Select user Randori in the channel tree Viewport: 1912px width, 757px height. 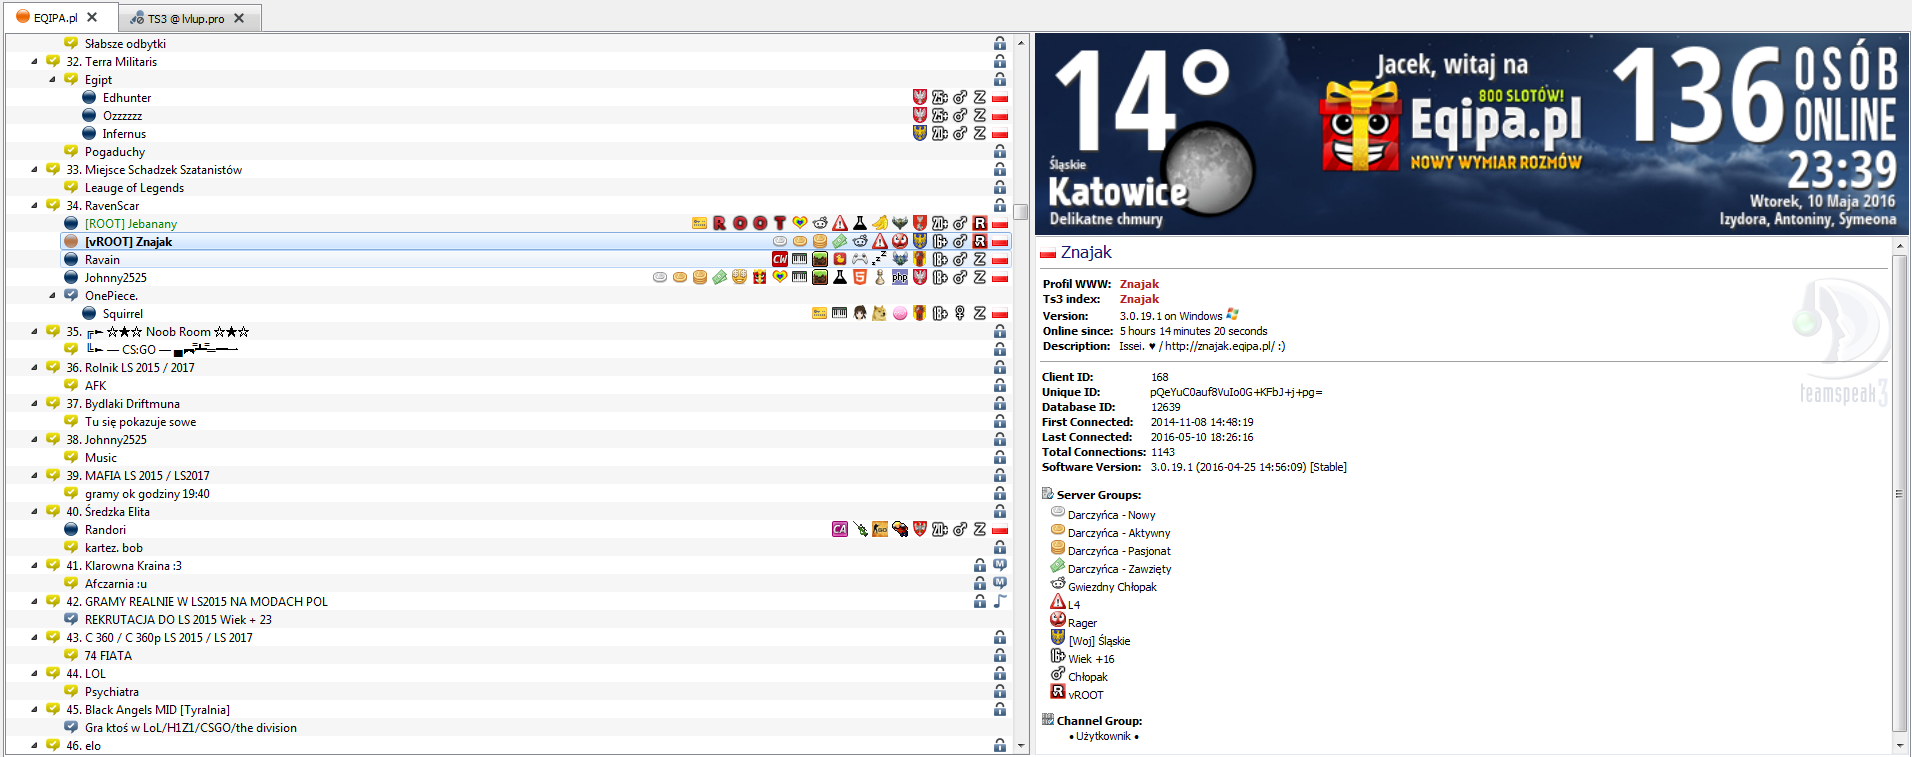105,530
